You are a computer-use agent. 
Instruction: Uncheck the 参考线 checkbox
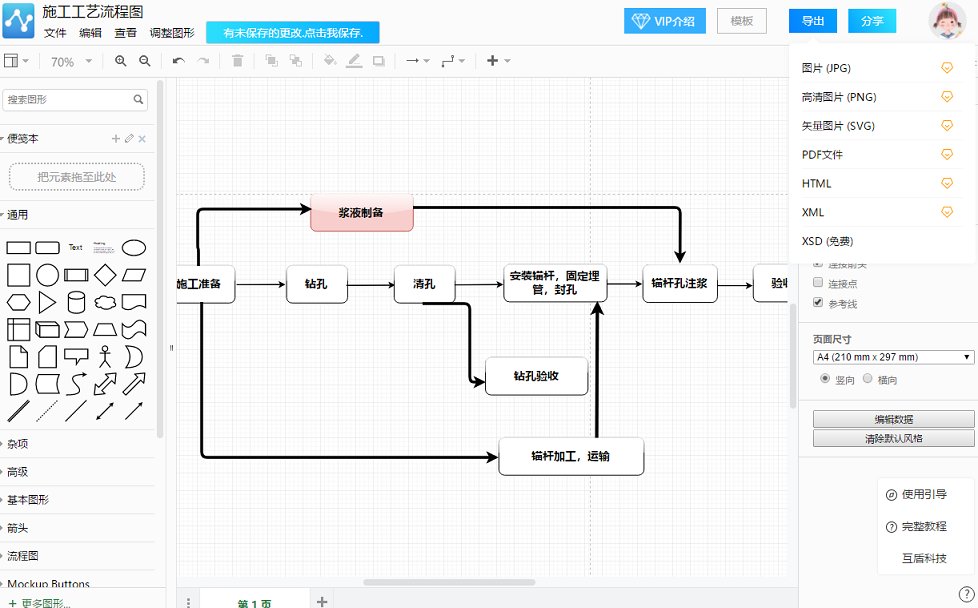(818, 303)
